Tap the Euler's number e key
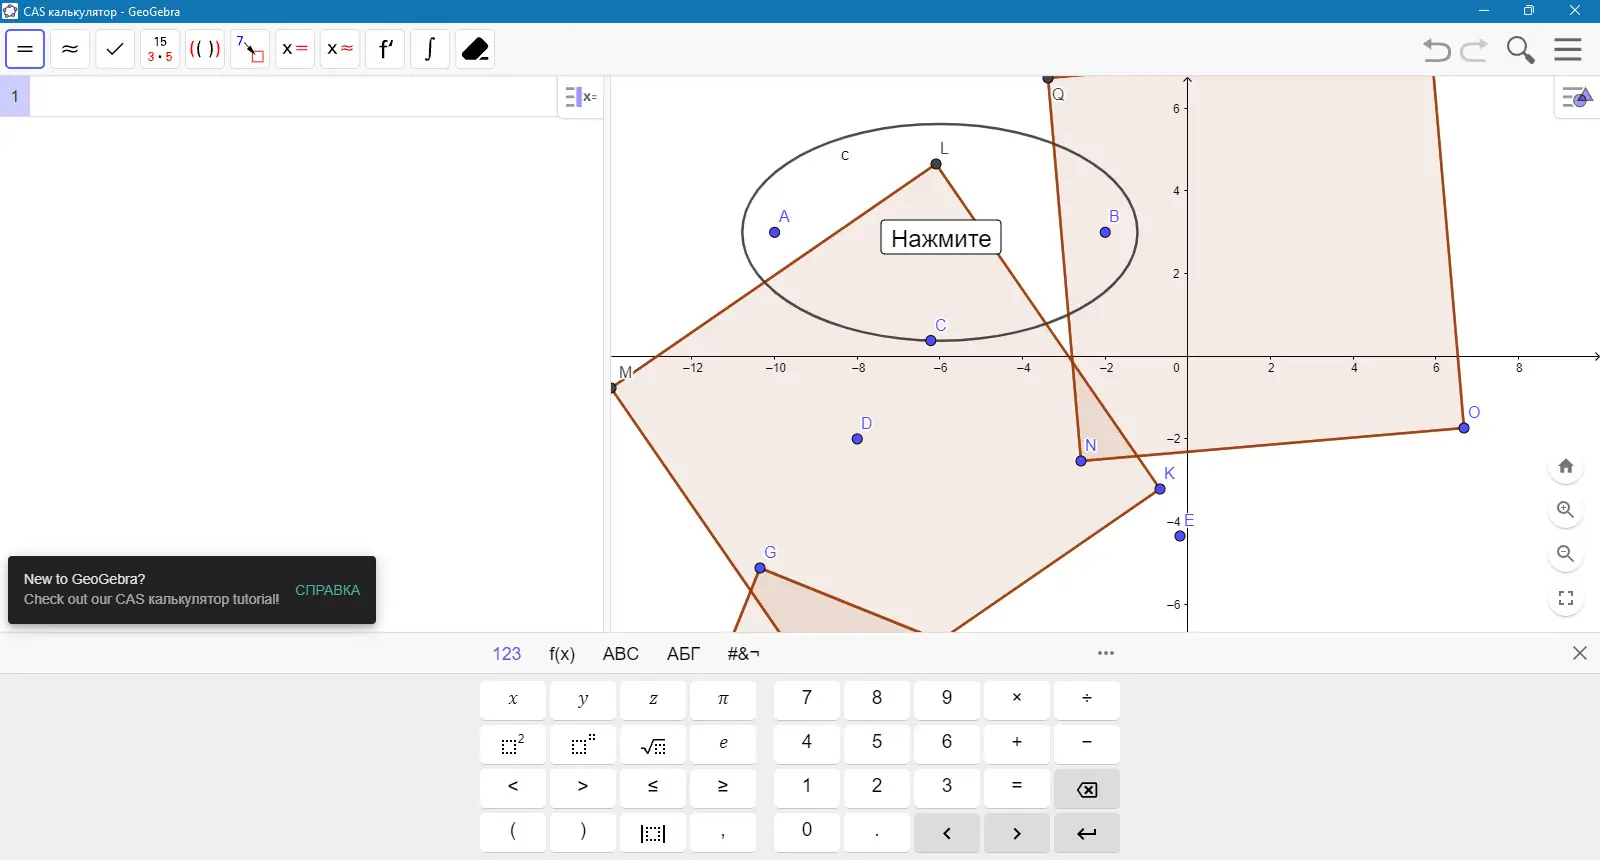This screenshot has height=860, width=1600. (x=723, y=744)
